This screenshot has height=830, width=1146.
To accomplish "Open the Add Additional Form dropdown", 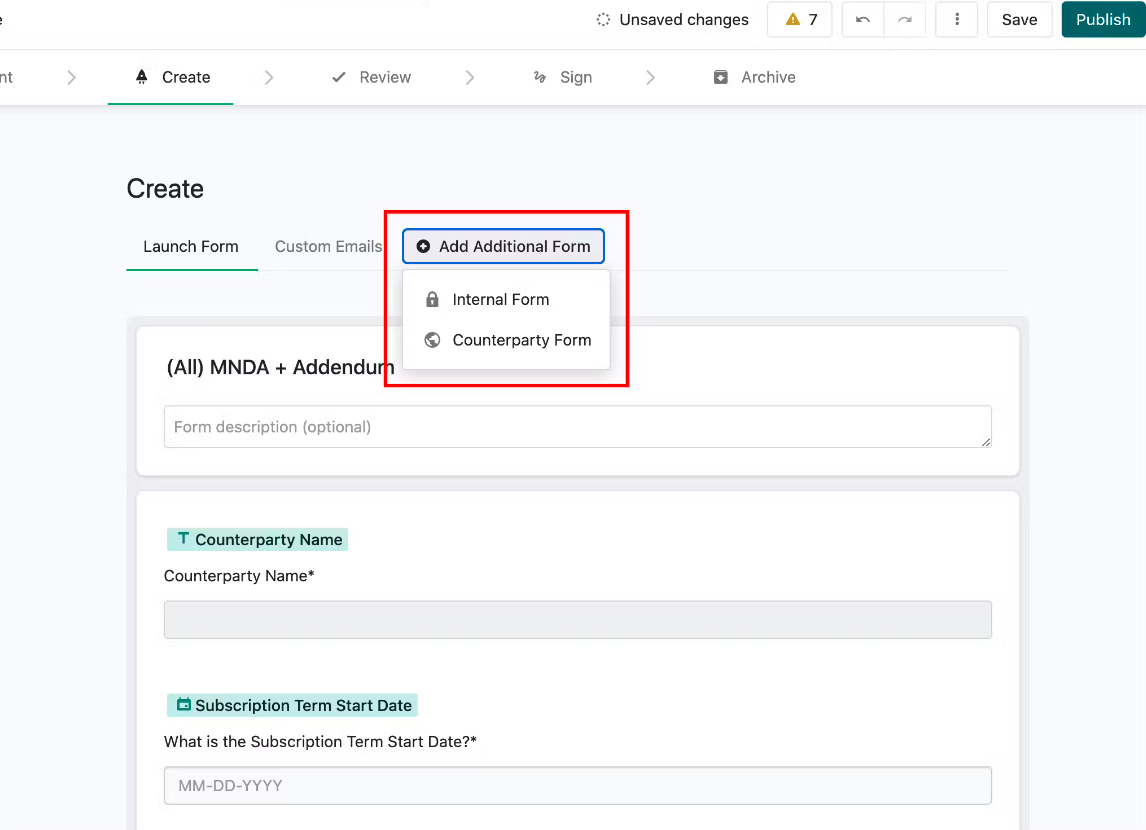I will click(503, 246).
